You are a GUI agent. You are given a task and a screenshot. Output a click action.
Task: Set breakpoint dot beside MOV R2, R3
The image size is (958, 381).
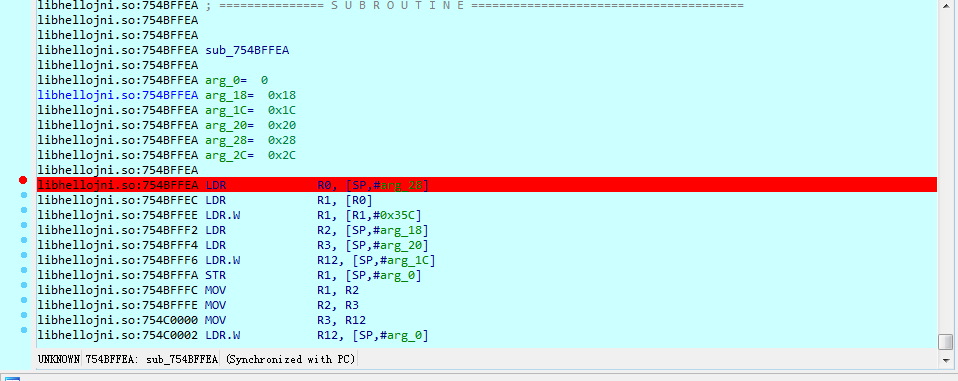click(x=24, y=300)
